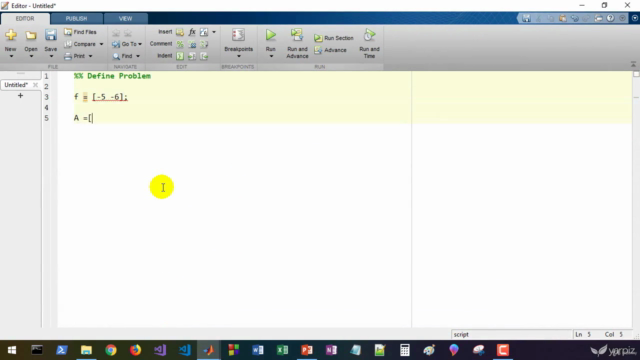The width and height of the screenshot is (640, 360).
Task: Click the Find Files button
Action: 80,32
